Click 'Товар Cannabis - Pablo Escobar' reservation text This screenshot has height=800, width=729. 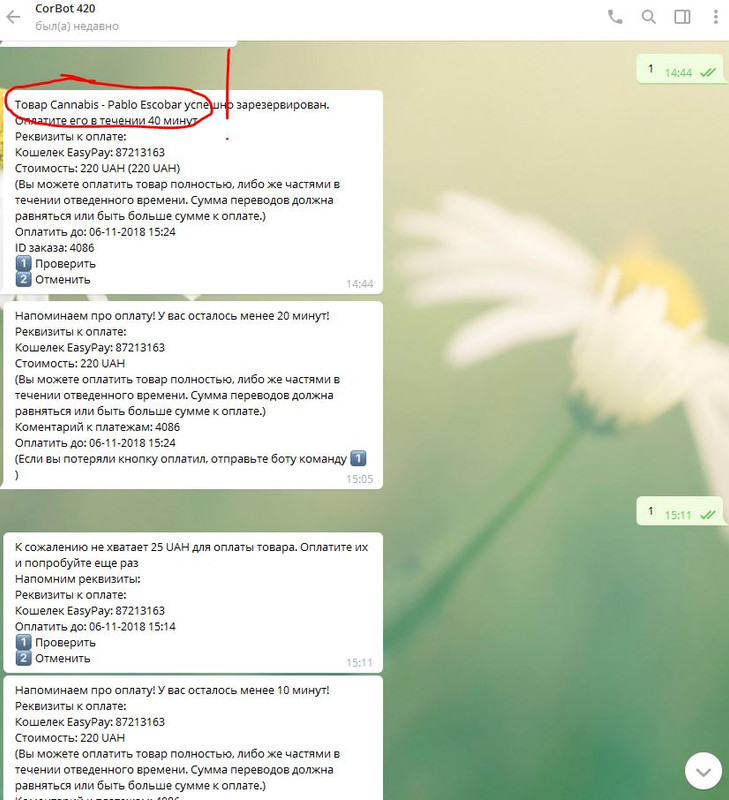click(98, 105)
